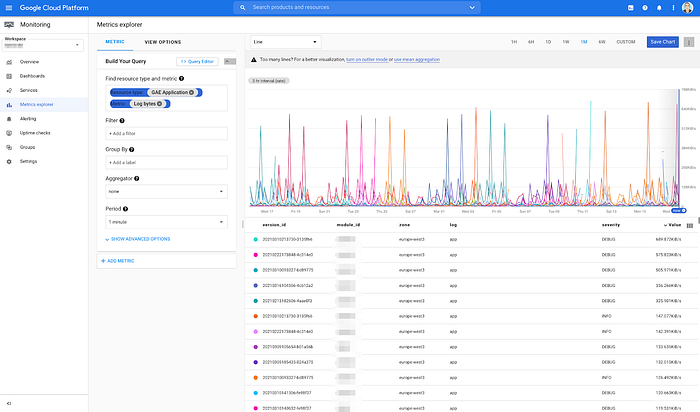Open the three-dot utilities menu in header

pos(673,8)
